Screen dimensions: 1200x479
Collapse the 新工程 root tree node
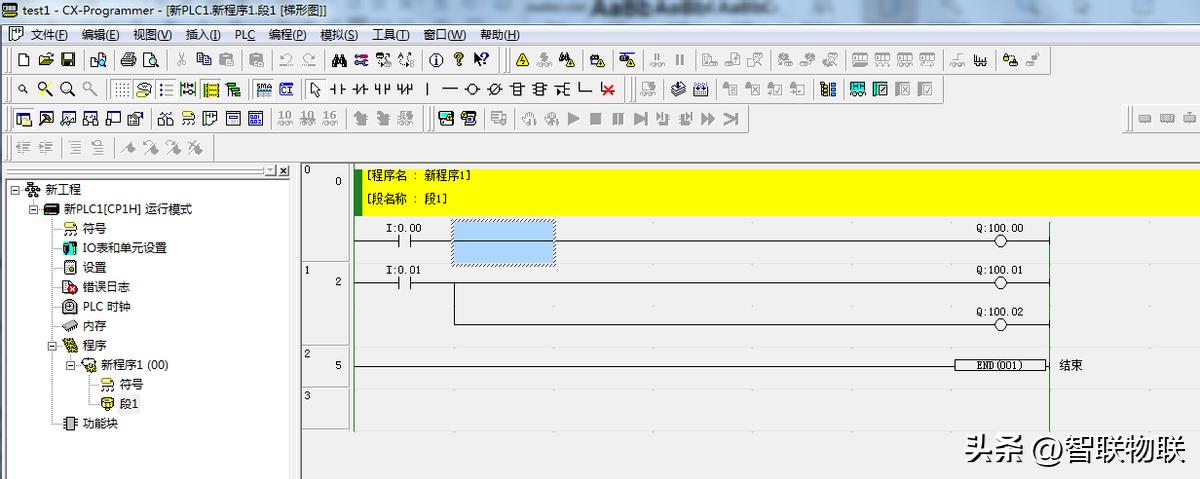pyautogui.click(x=14, y=189)
